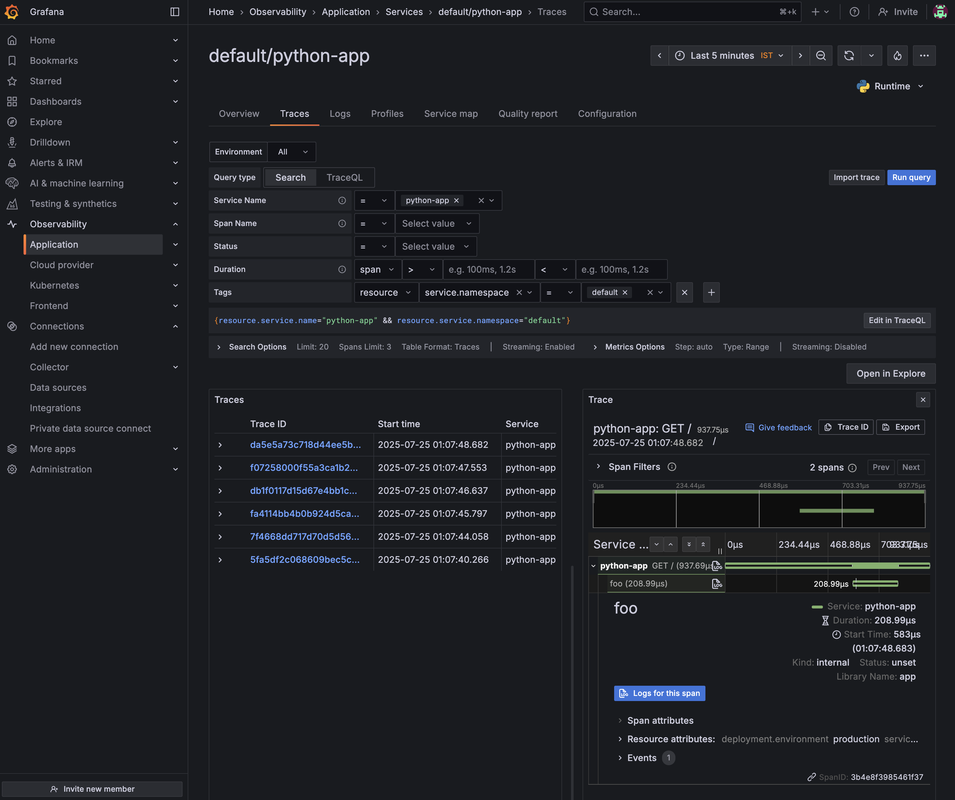This screenshot has height=800, width=955.
Task: Click the Give feedback link
Action: click(x=778, y=427)
